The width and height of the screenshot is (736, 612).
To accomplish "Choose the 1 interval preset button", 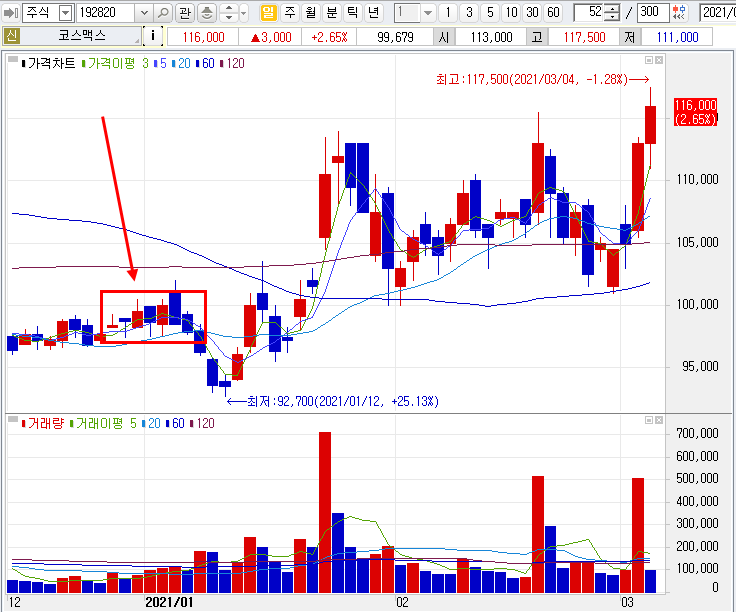I will coord(448,13).
